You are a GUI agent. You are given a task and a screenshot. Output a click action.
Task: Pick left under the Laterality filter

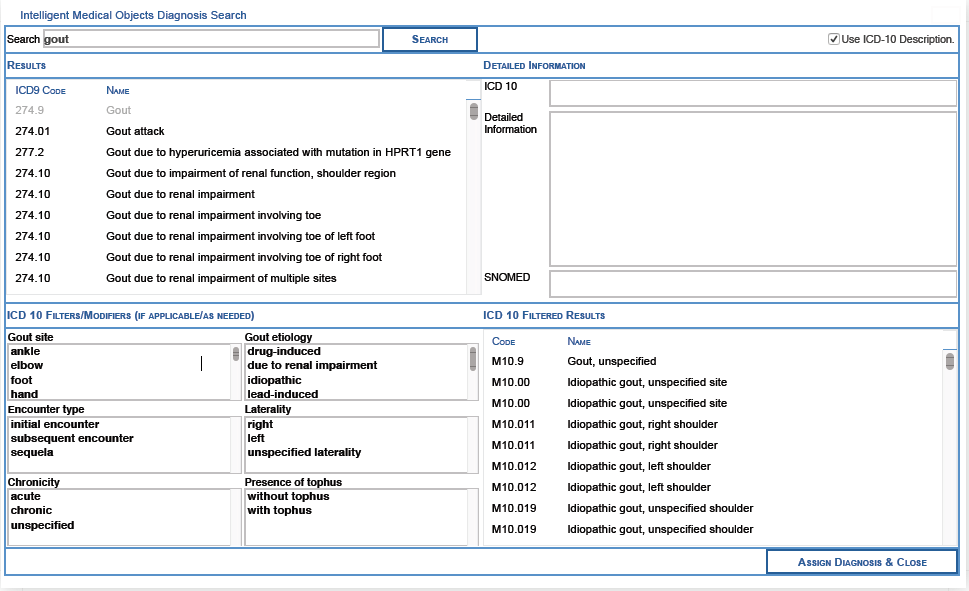tap(260, 438)
